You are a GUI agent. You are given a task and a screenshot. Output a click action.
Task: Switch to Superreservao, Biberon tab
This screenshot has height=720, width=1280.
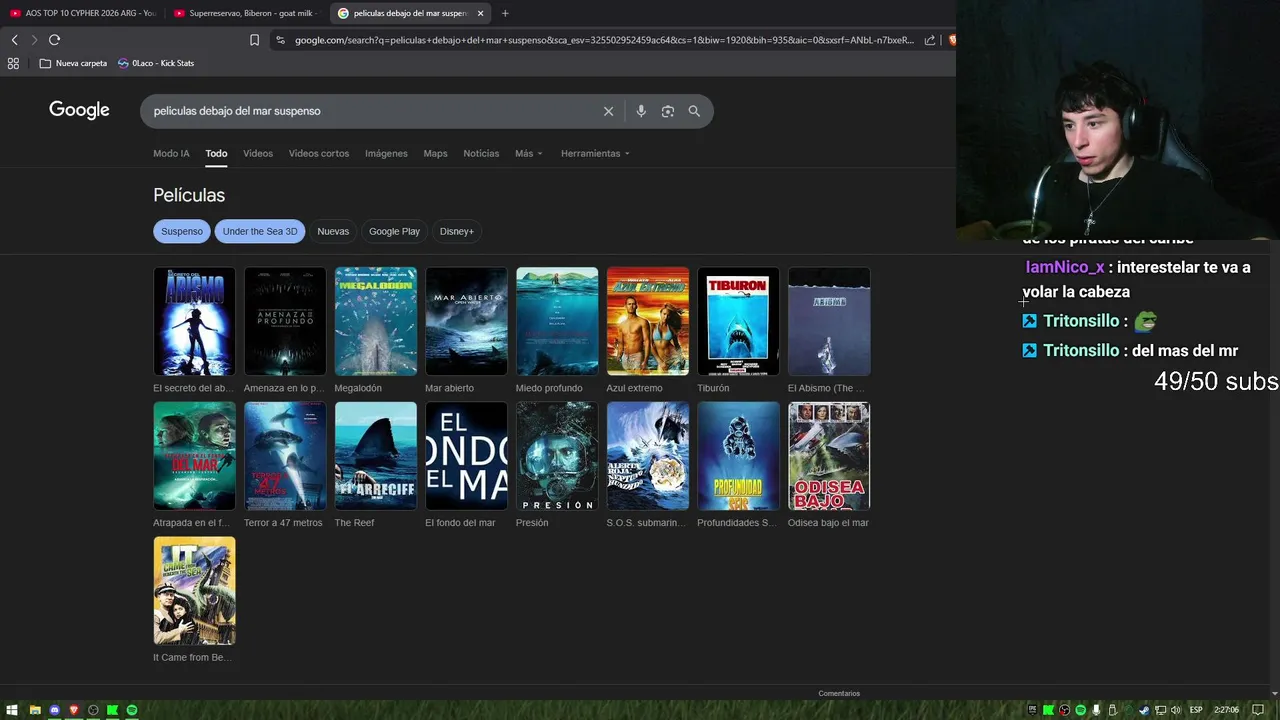click(x=246, y=13)
